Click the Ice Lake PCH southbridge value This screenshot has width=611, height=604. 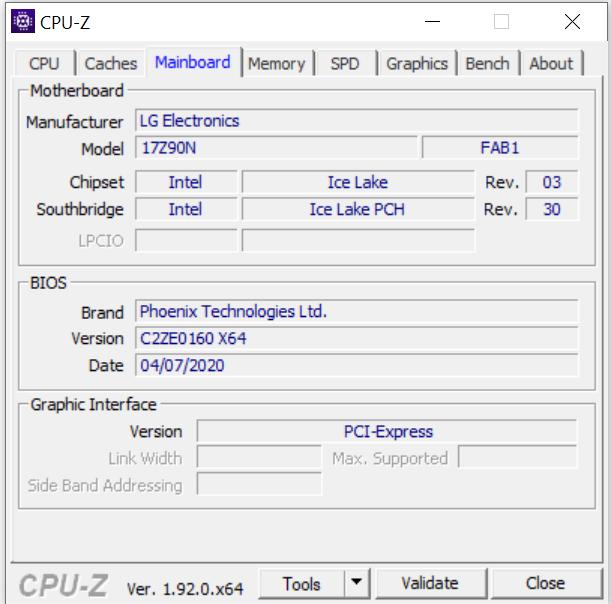(358, 209)
